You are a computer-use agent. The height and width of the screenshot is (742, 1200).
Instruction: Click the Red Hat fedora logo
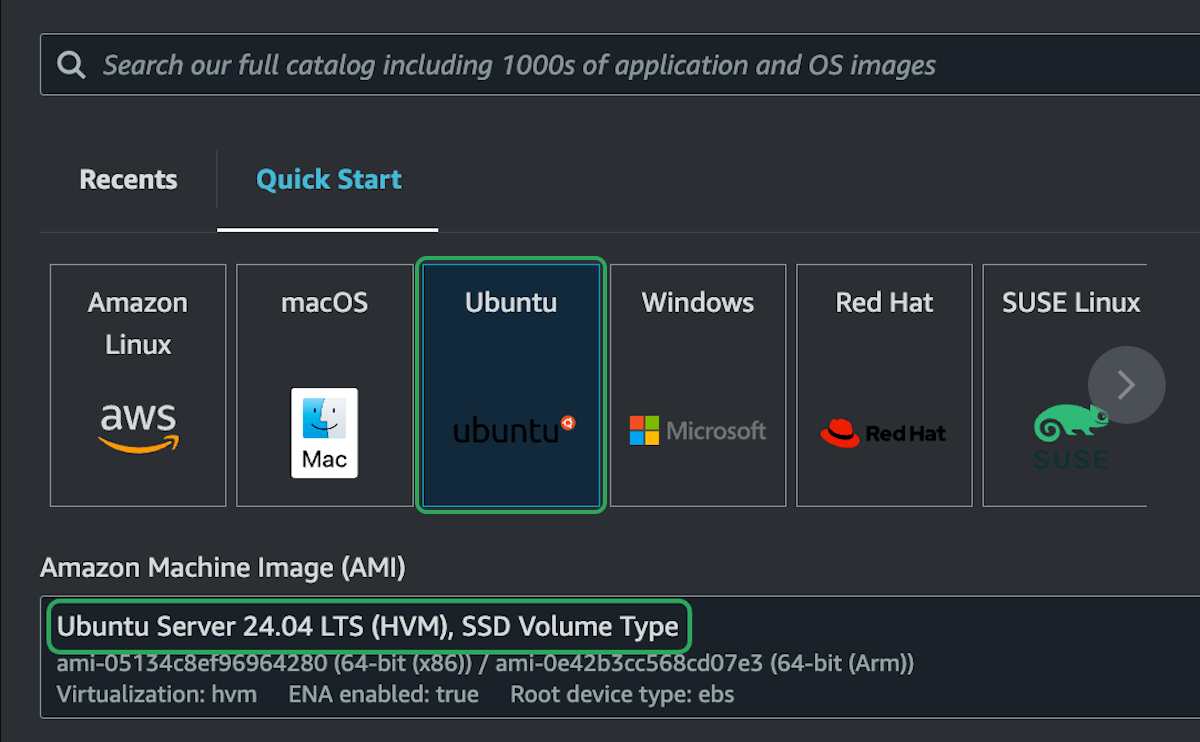(x=883, y=433)
